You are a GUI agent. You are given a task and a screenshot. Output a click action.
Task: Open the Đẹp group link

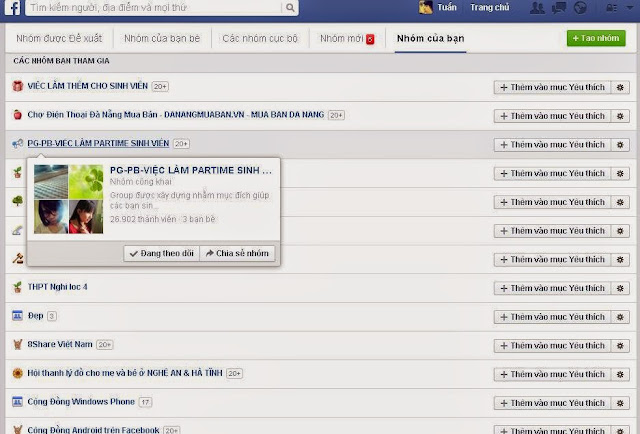tap(35, 316)
